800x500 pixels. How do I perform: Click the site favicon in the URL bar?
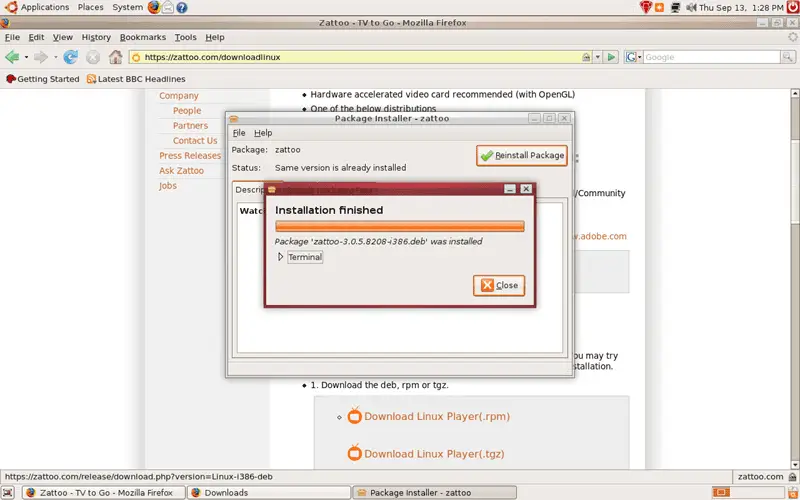136,57
